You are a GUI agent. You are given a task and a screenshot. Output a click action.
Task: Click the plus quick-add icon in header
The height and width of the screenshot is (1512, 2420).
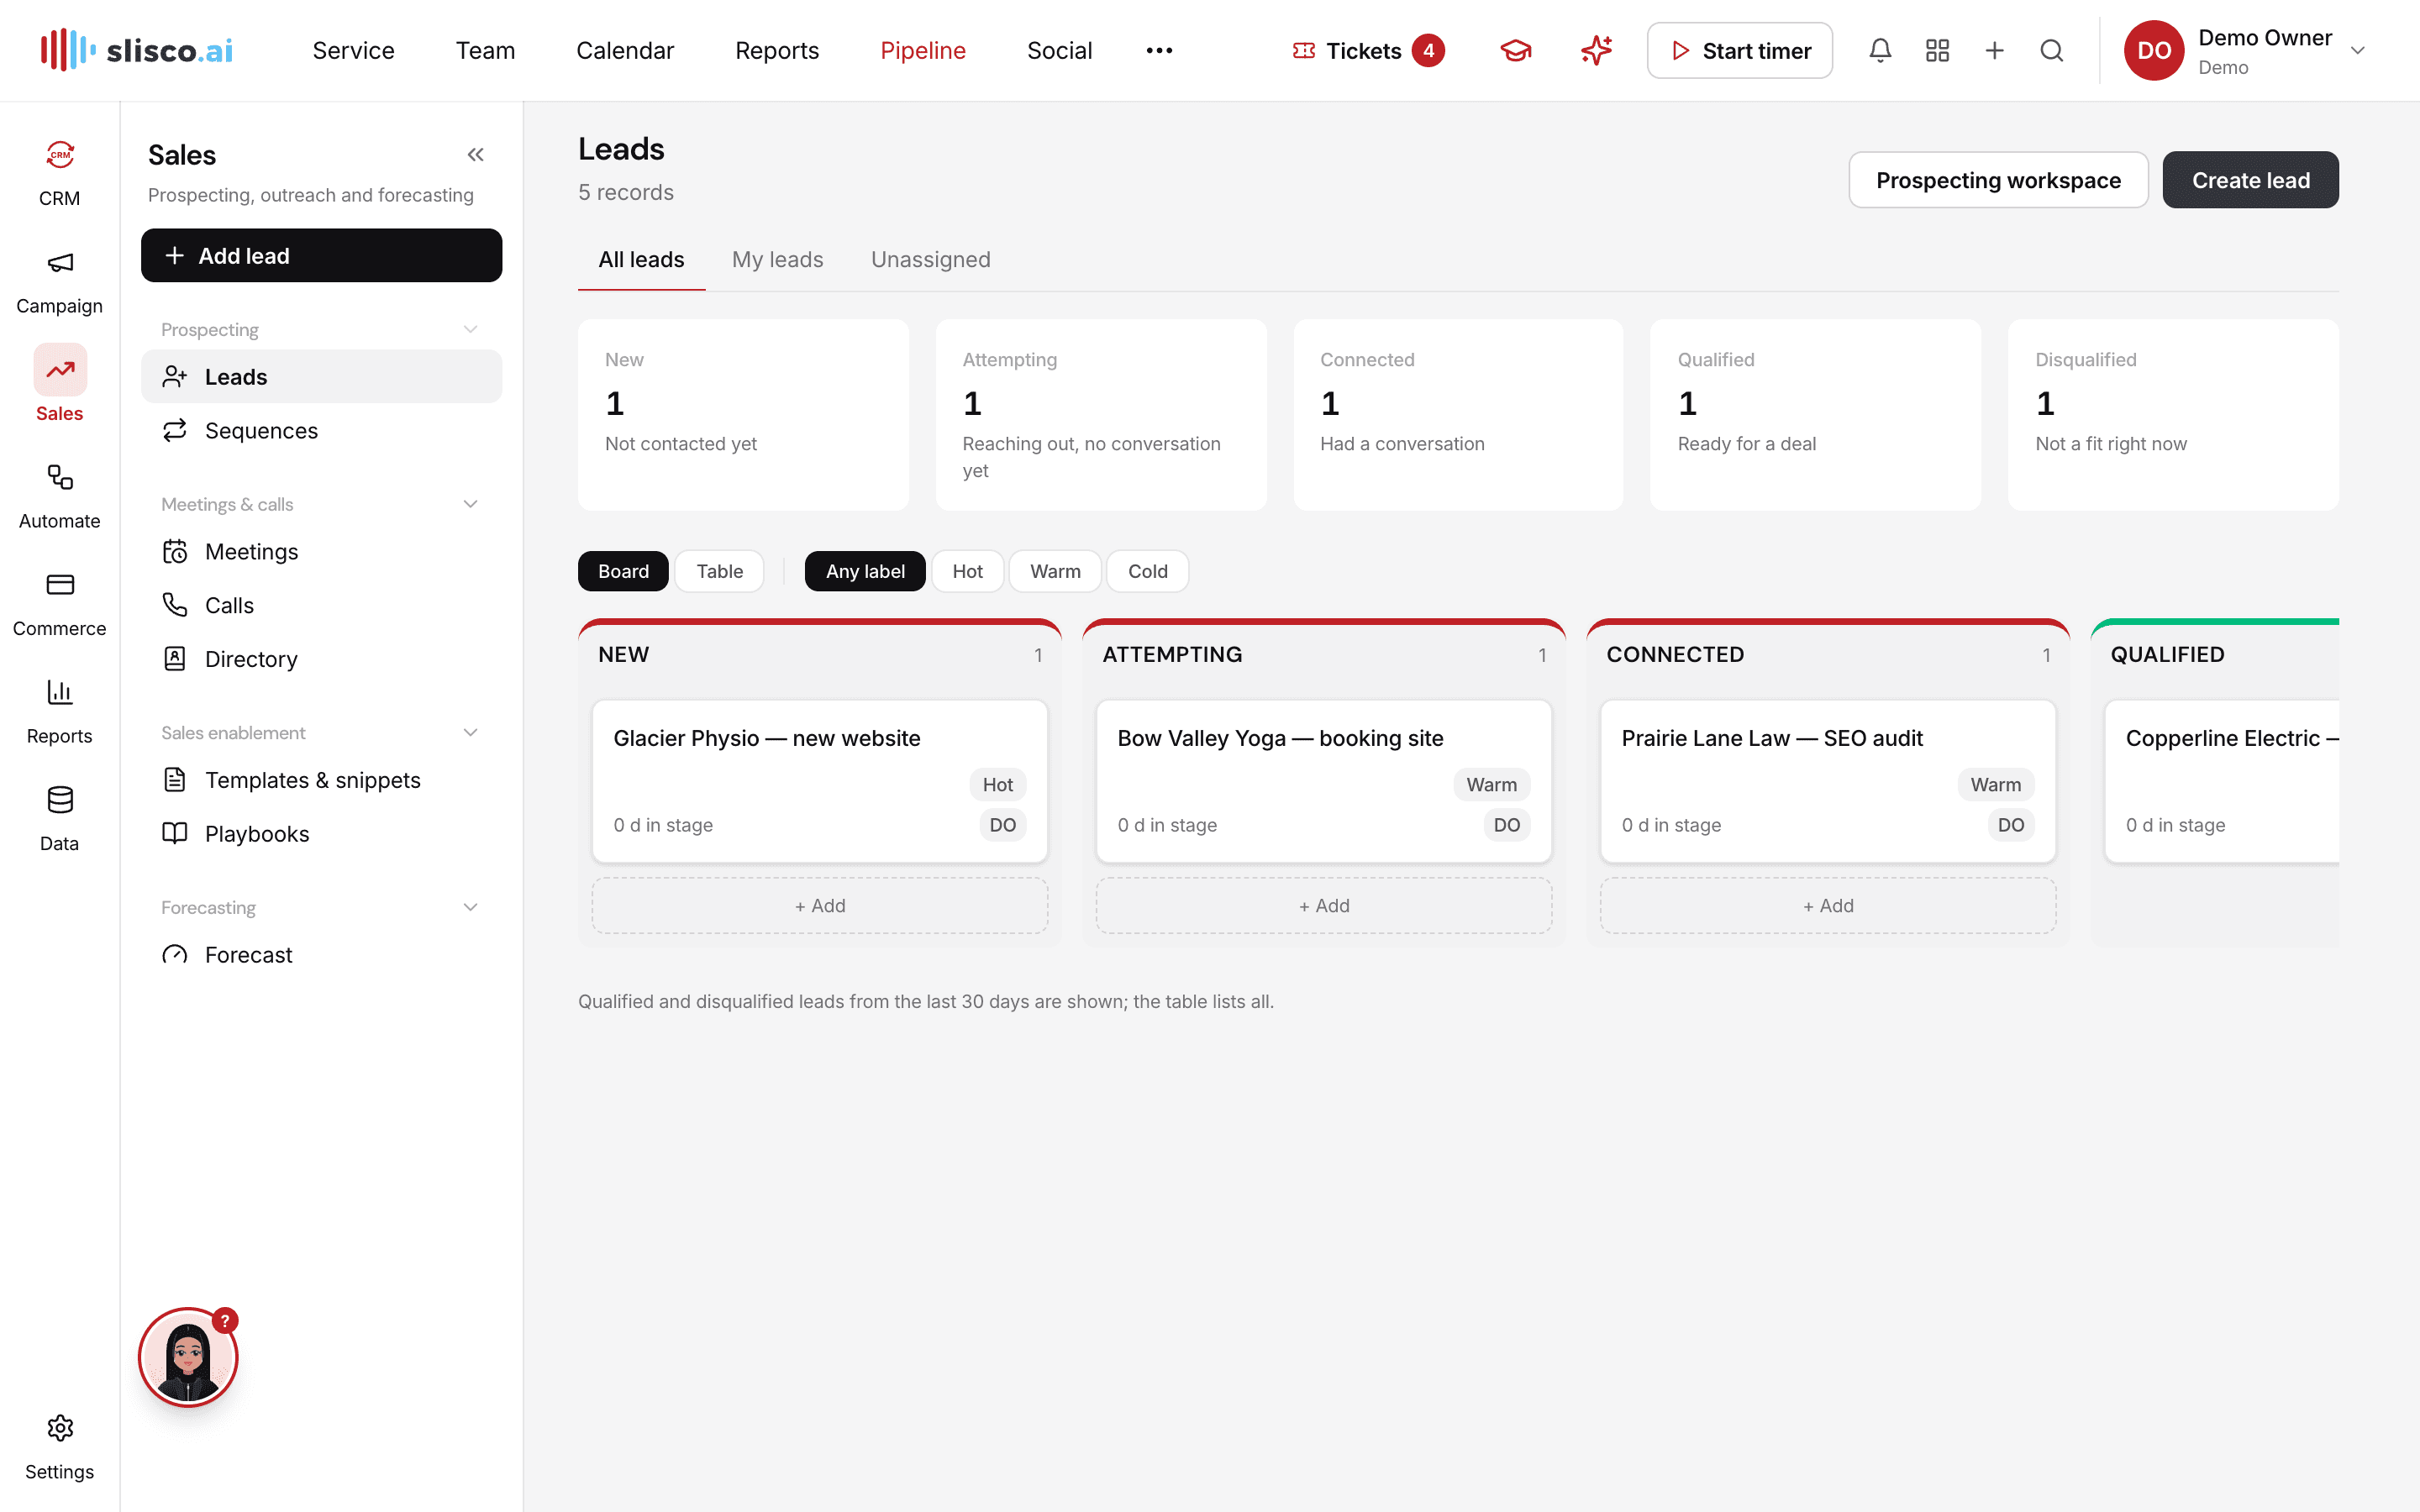click(1994, 50)
